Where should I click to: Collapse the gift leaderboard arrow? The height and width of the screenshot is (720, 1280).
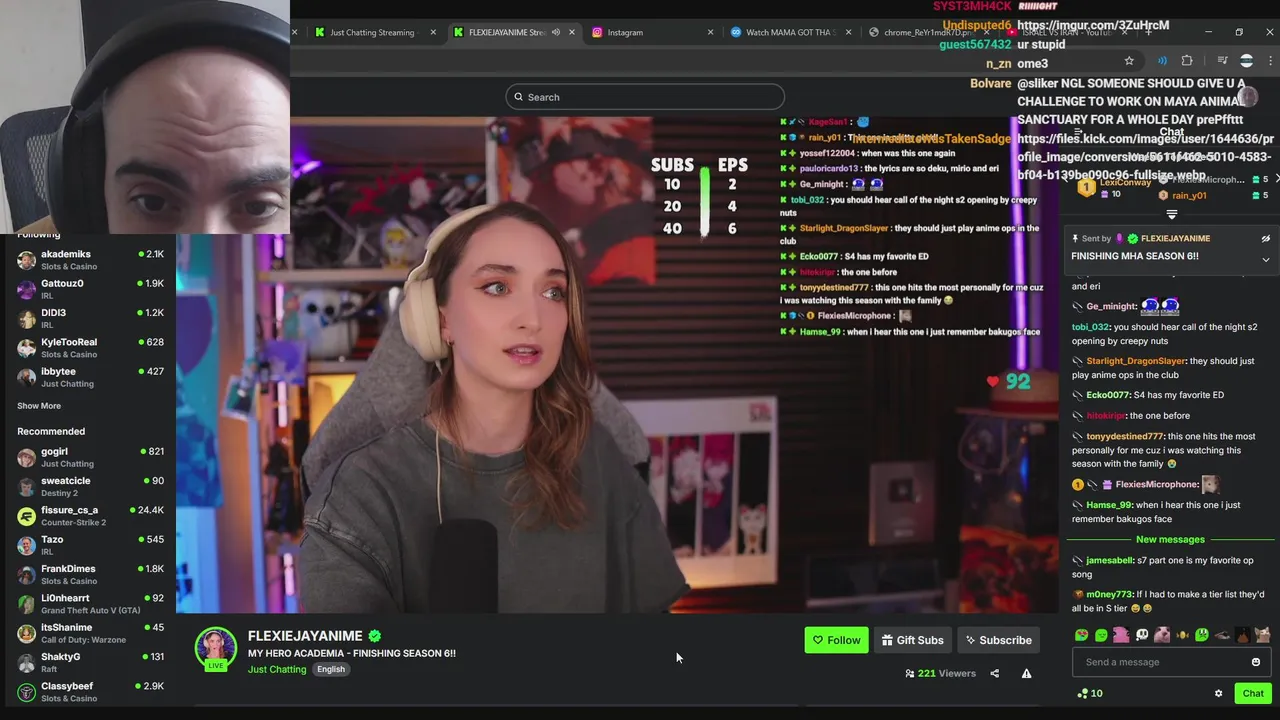tap(1171, 214)
